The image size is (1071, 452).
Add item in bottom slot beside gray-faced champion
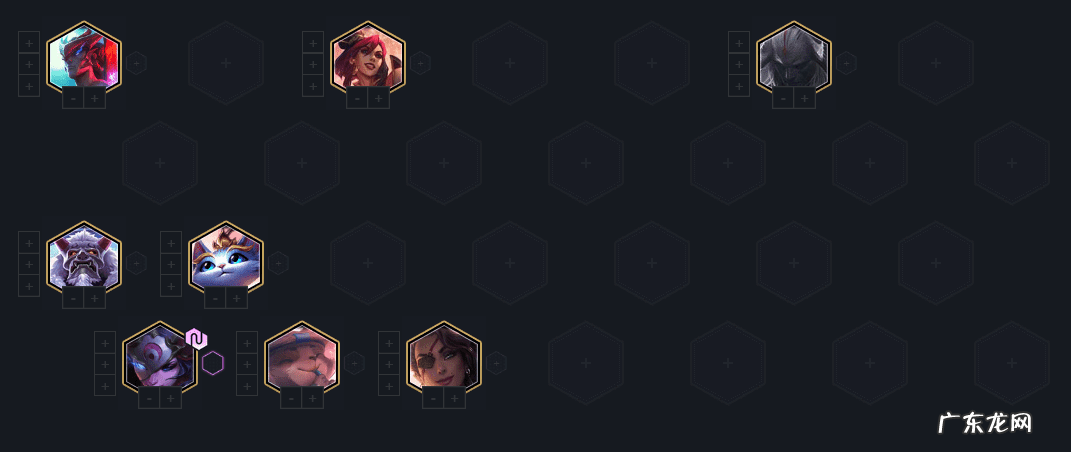pos(739,86)
